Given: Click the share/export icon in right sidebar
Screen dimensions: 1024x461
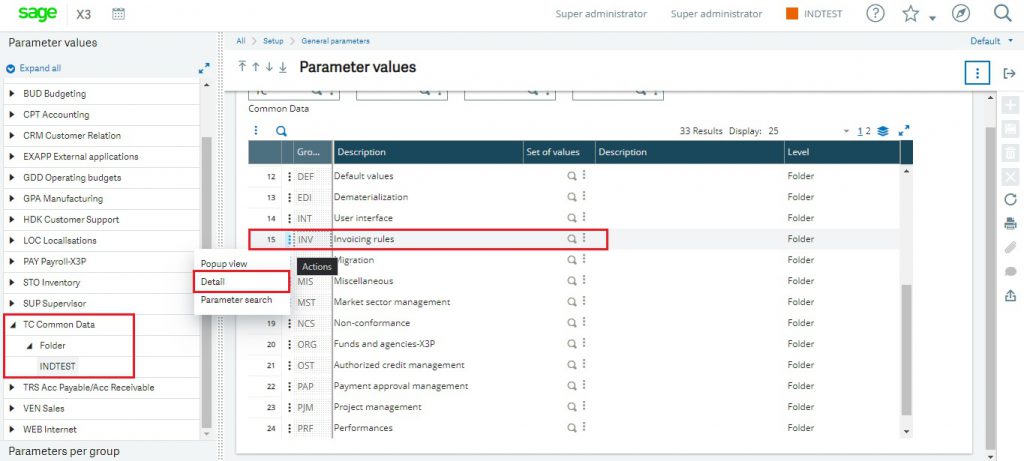Looking at the screenshot, I should [x=1010, y=295].
